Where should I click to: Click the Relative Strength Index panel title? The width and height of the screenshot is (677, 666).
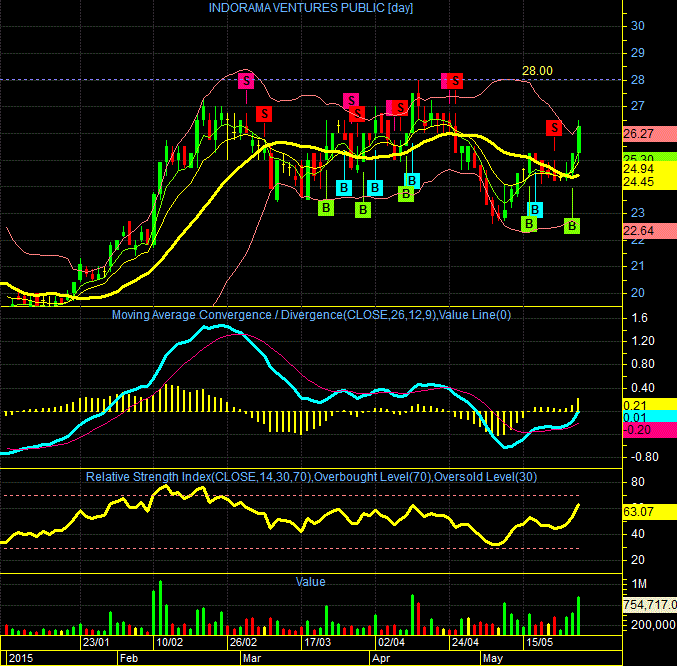click(x=311, y=477)
